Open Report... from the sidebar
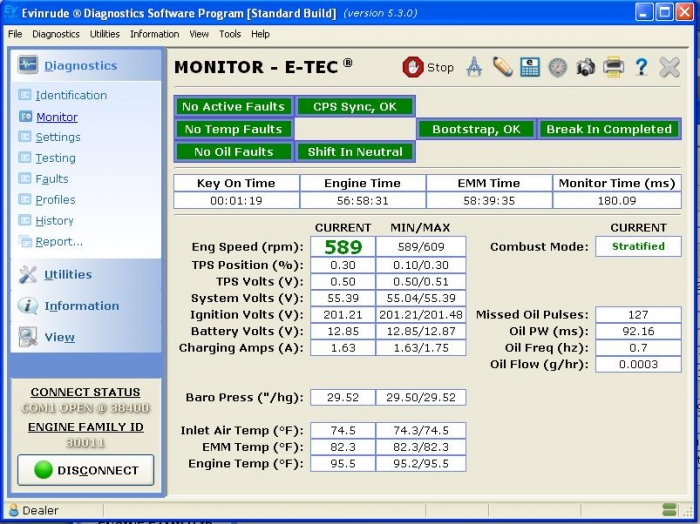 click(x=59, y=242)
